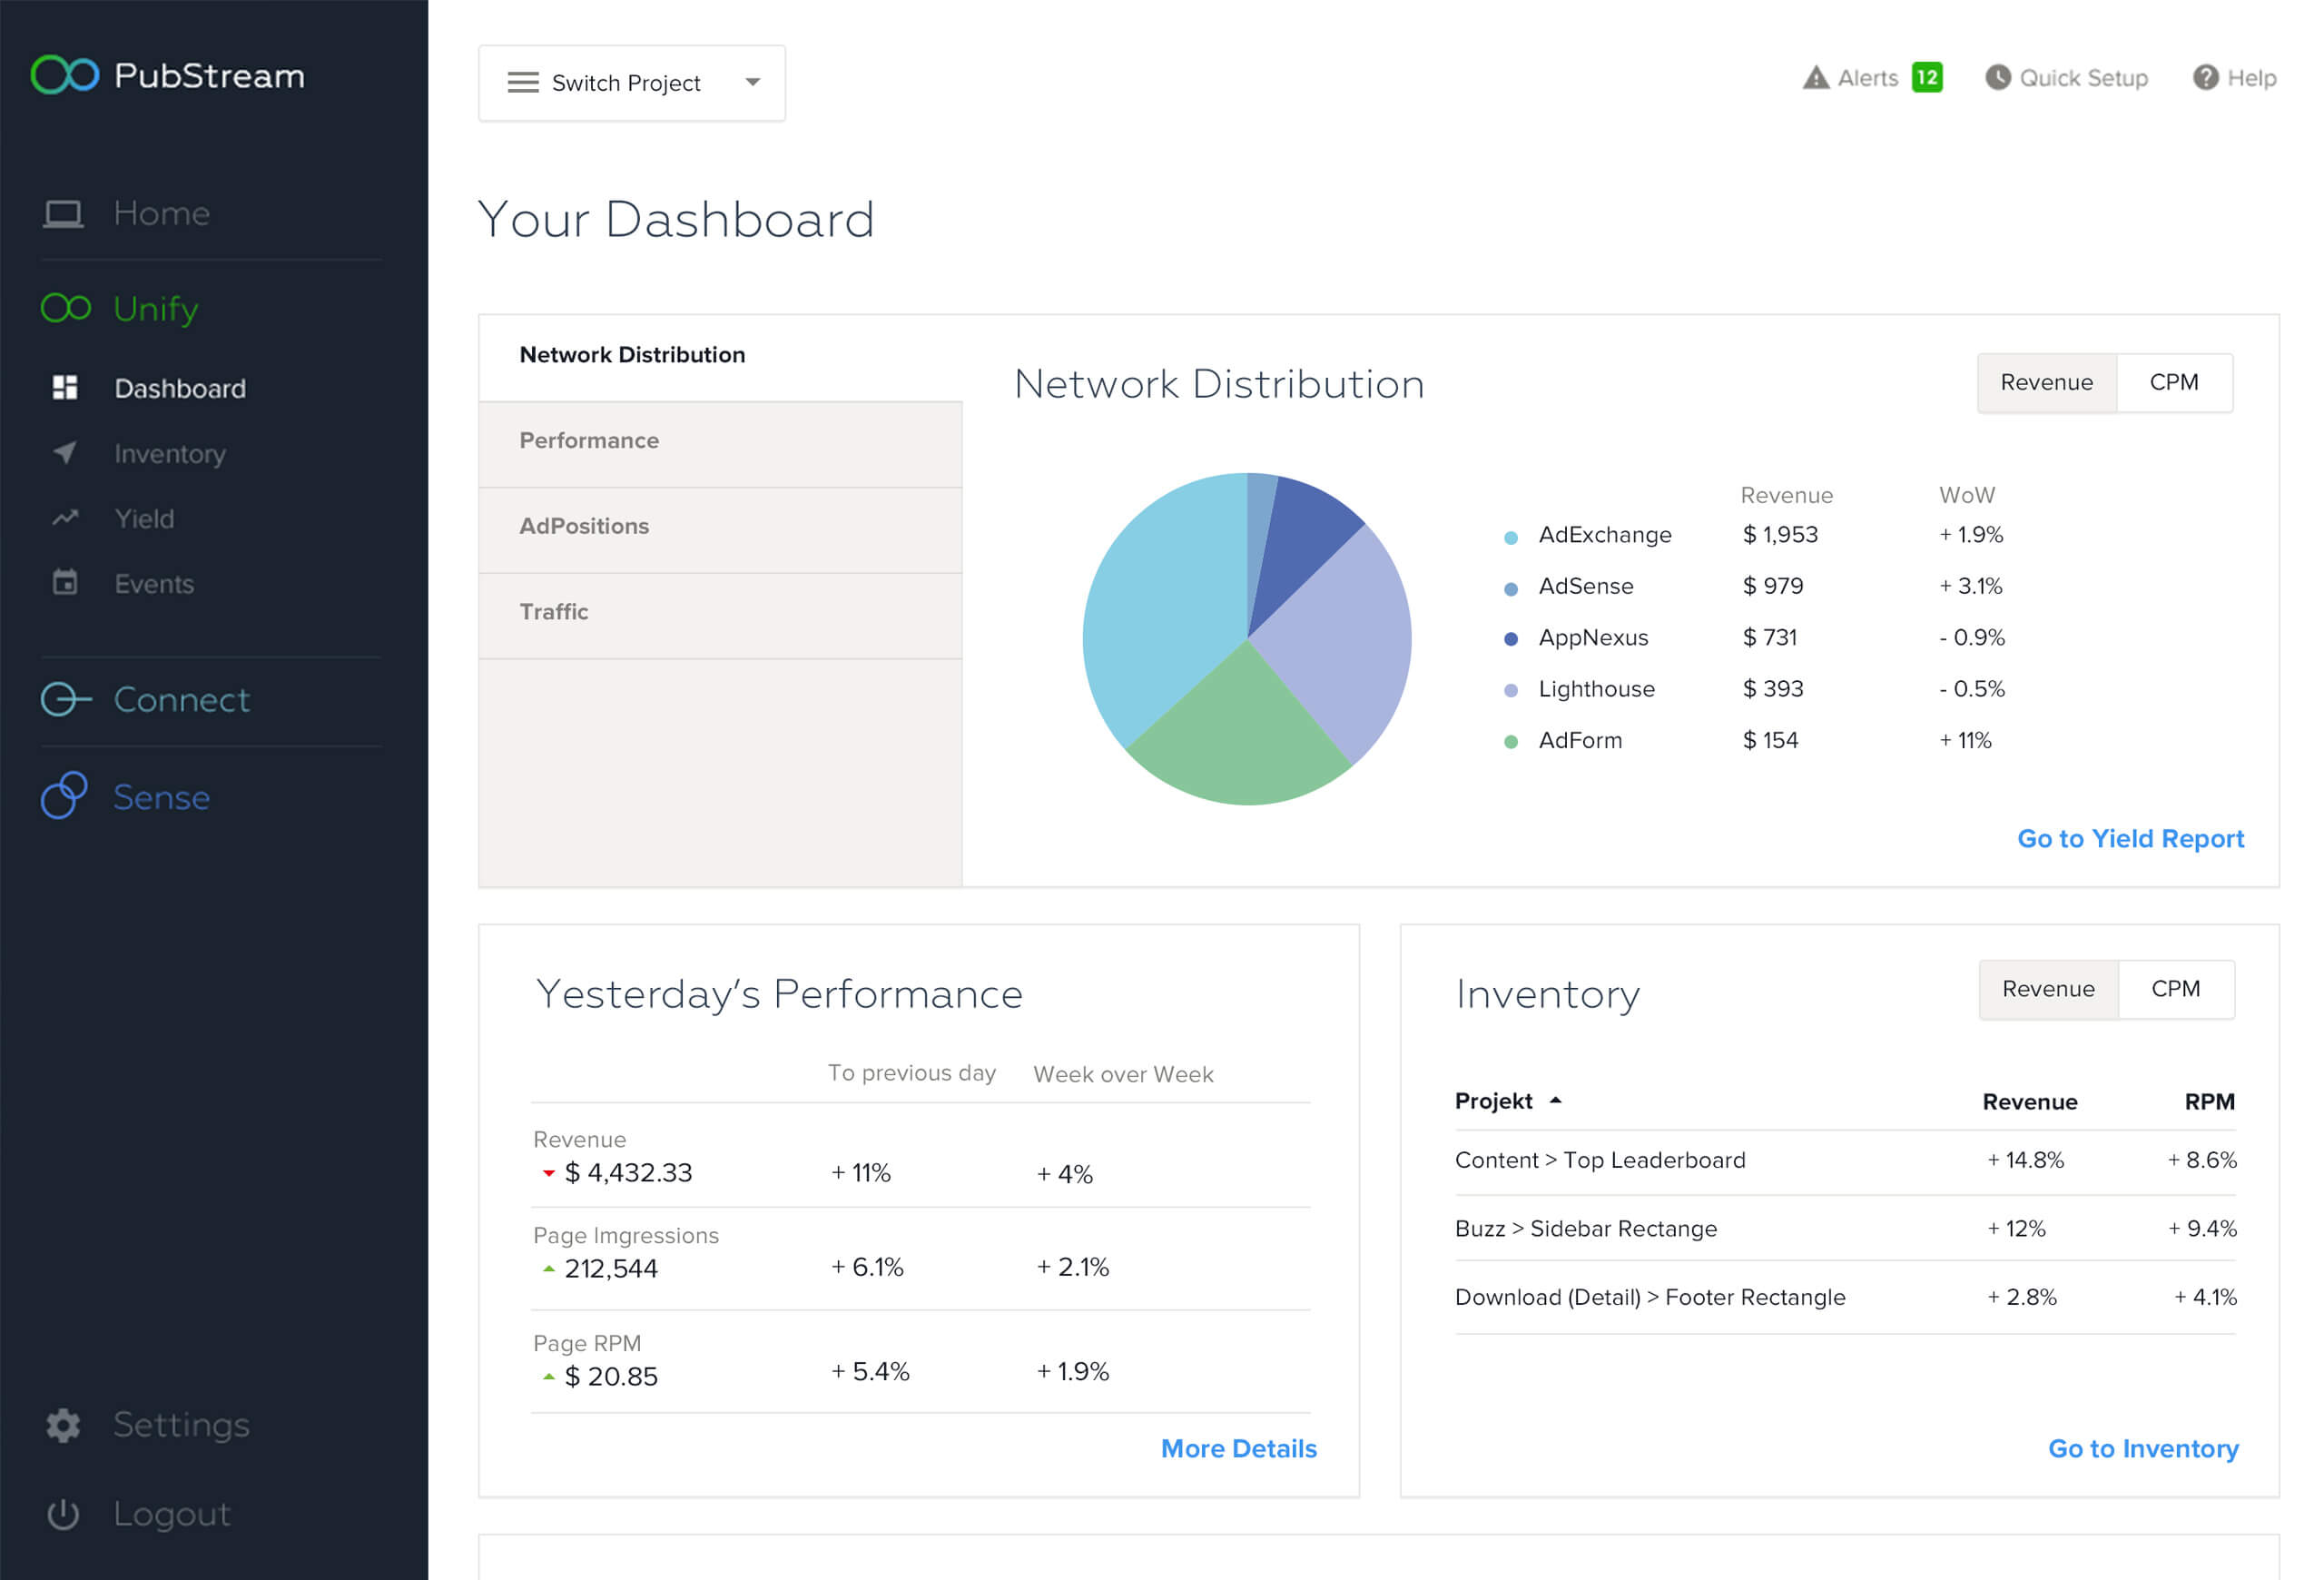The height and width of the screenshot is (1580, 2324).
Task: Click AdForm green legend dot
Action: 1510,742
